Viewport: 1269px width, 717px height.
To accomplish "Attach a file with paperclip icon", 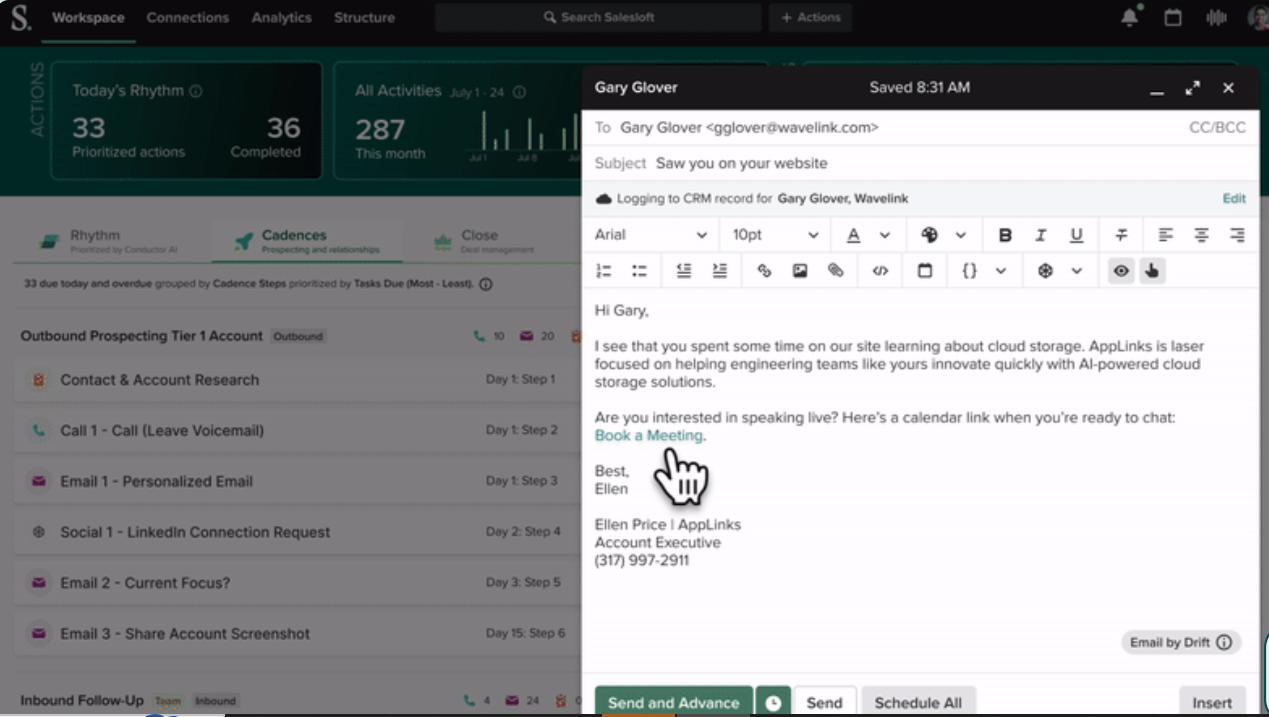I will [836, 271].
